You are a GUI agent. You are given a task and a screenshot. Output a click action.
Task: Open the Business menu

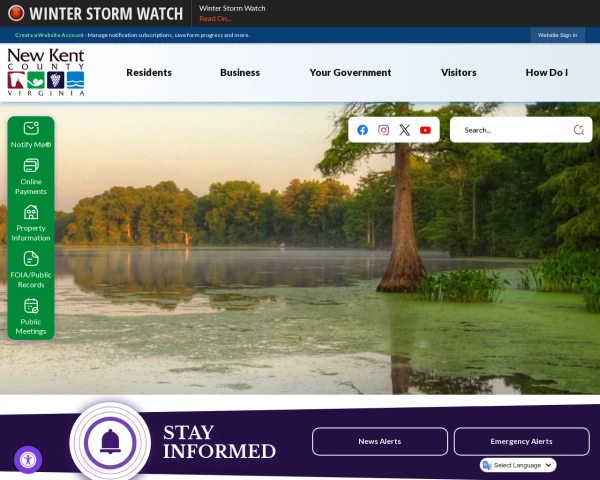pyautogui.click(x=240, y=72)
